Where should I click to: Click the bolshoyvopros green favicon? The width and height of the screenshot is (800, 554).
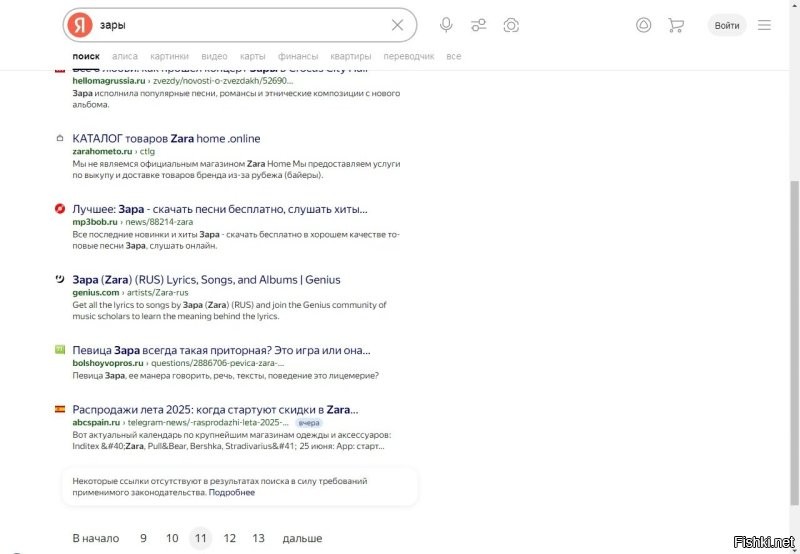[x=60, y=349]
